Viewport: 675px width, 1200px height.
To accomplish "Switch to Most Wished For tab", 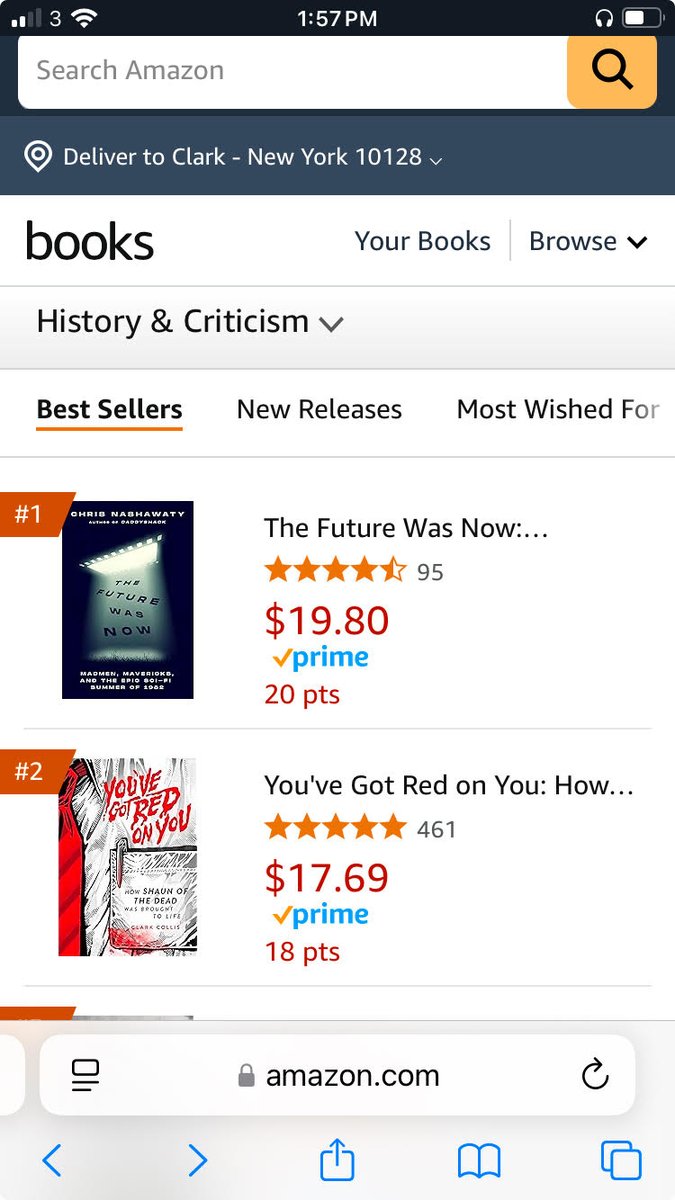I will pyautogui.click(x=558, y=409).
